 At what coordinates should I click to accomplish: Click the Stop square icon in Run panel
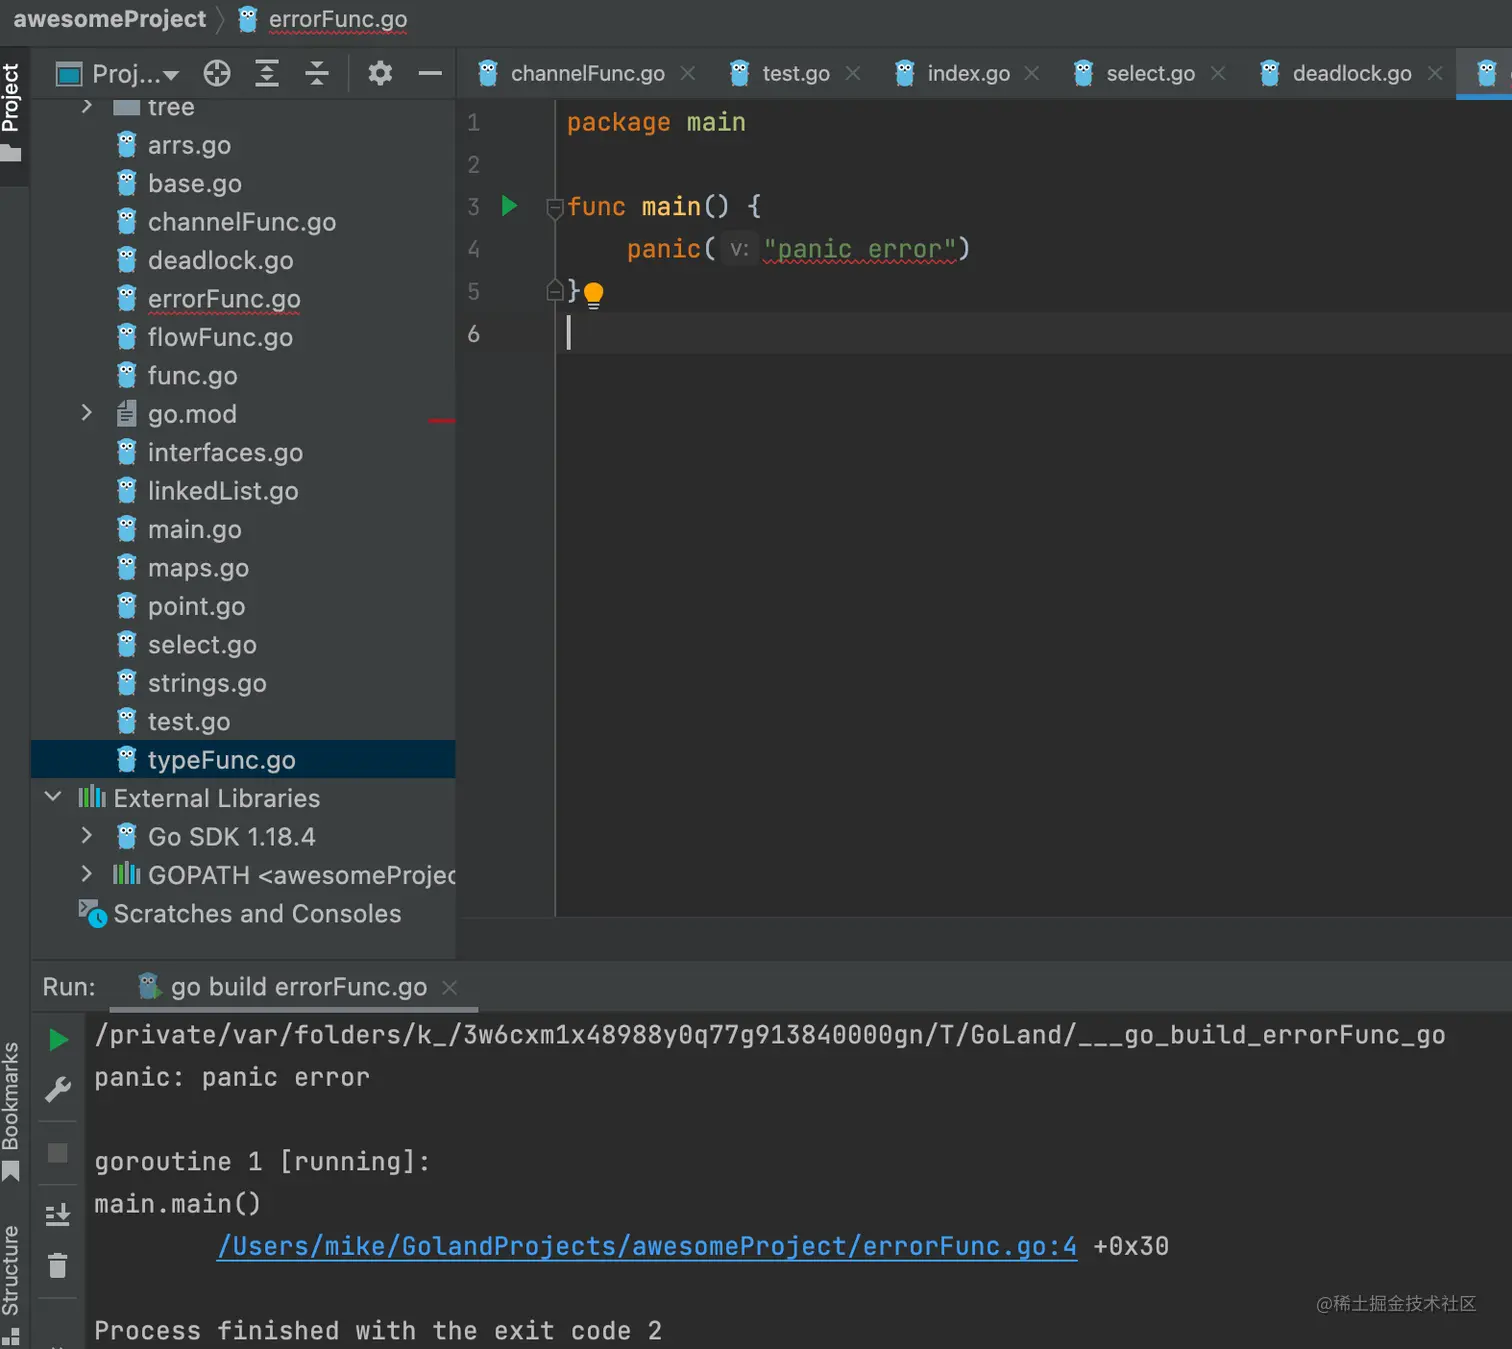point(58,1153)
